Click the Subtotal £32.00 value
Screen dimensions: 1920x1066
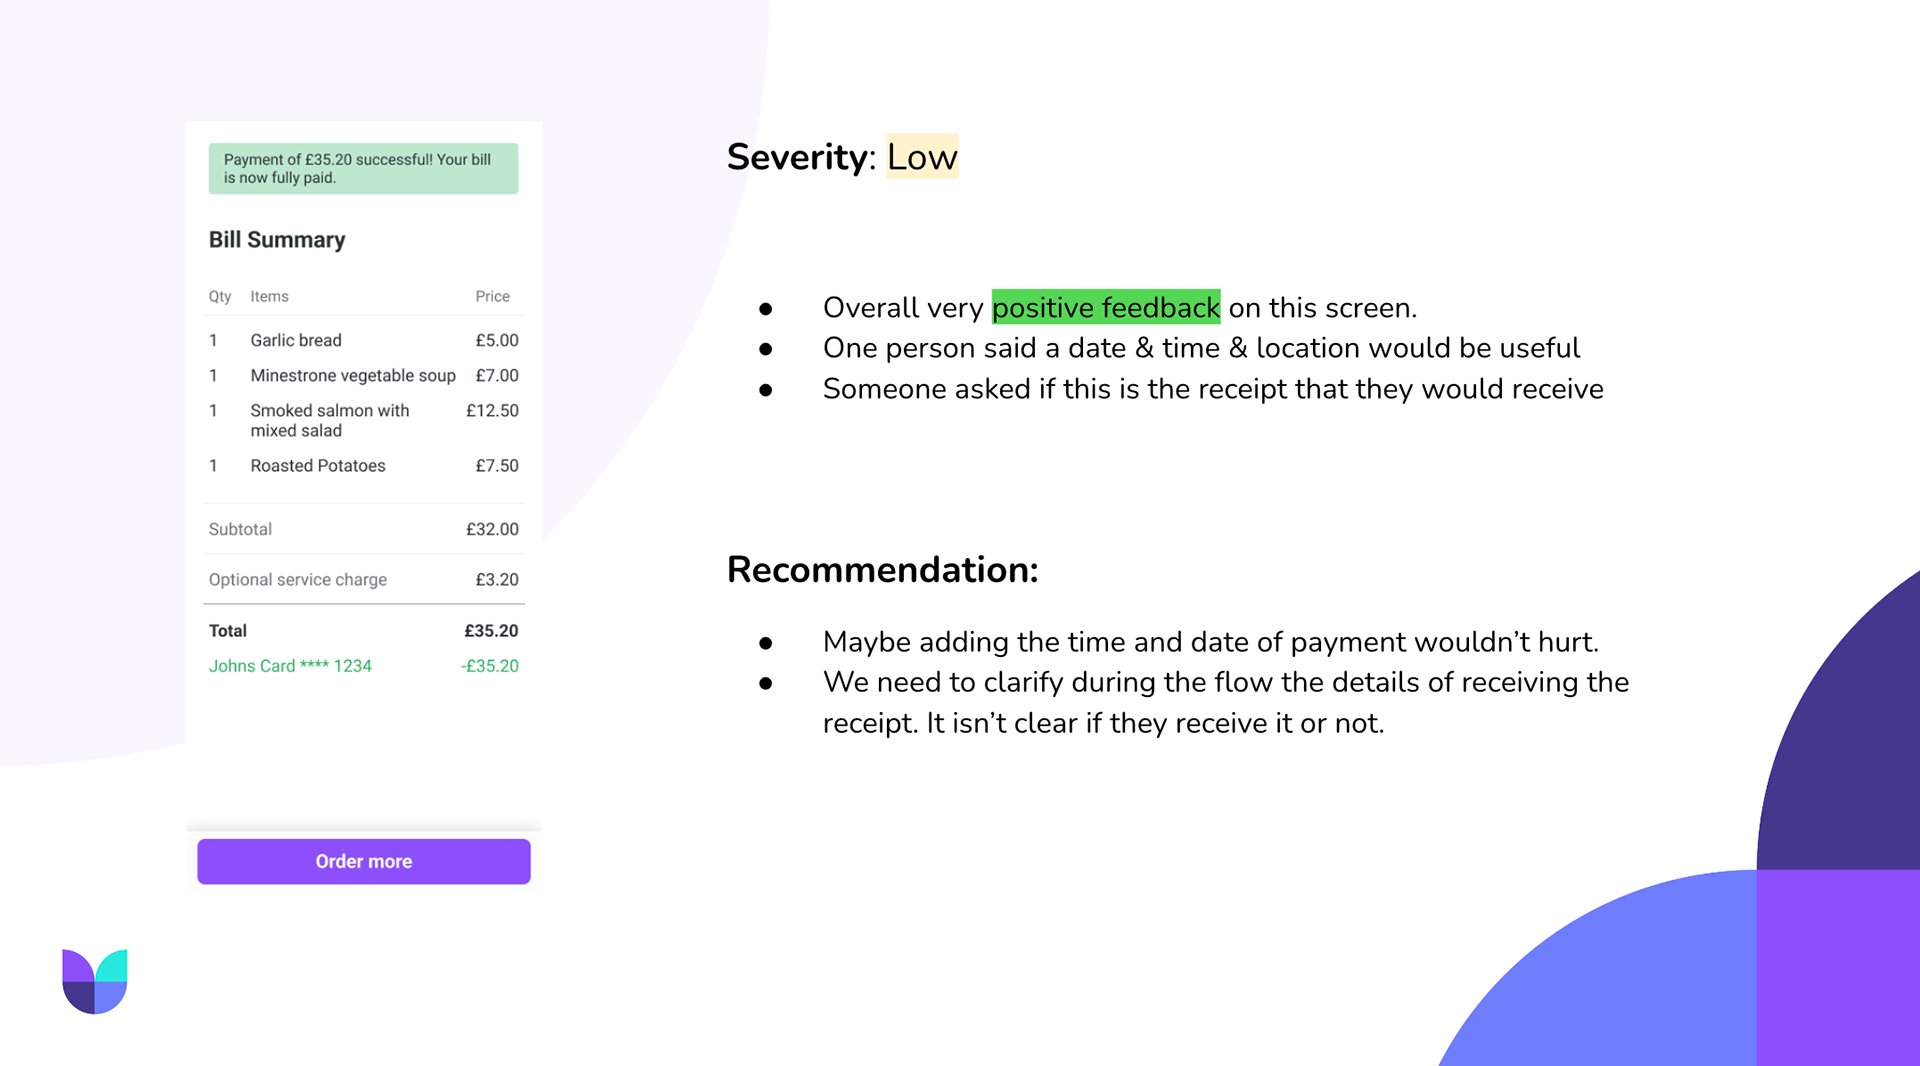click(x=492, y=529)
